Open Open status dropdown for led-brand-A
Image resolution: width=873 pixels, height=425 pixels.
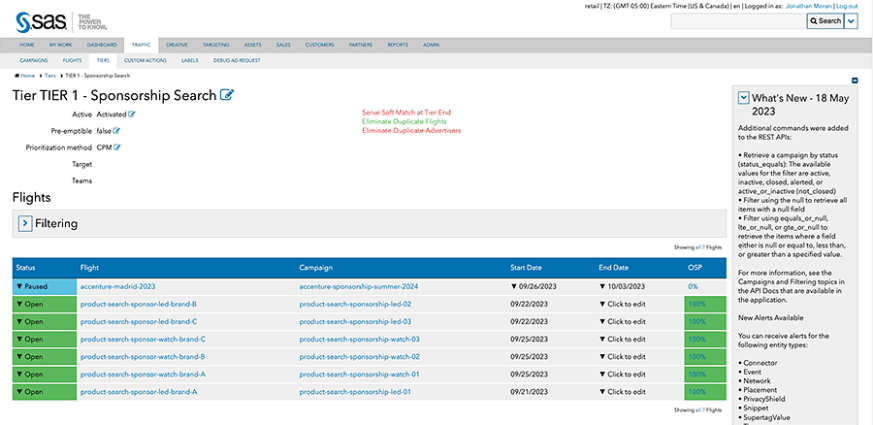click(45, 392)
